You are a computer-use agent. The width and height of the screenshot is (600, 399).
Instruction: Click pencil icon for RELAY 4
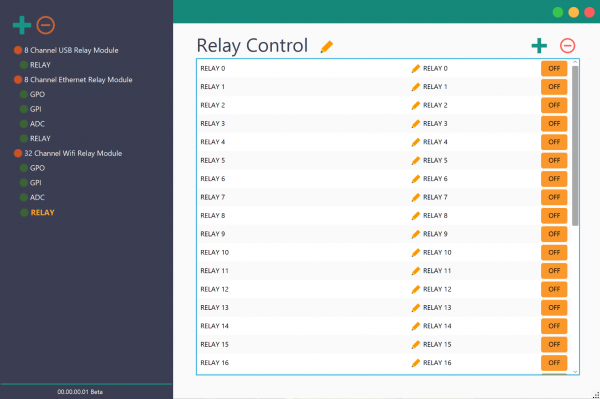click(x=416, y=142)
